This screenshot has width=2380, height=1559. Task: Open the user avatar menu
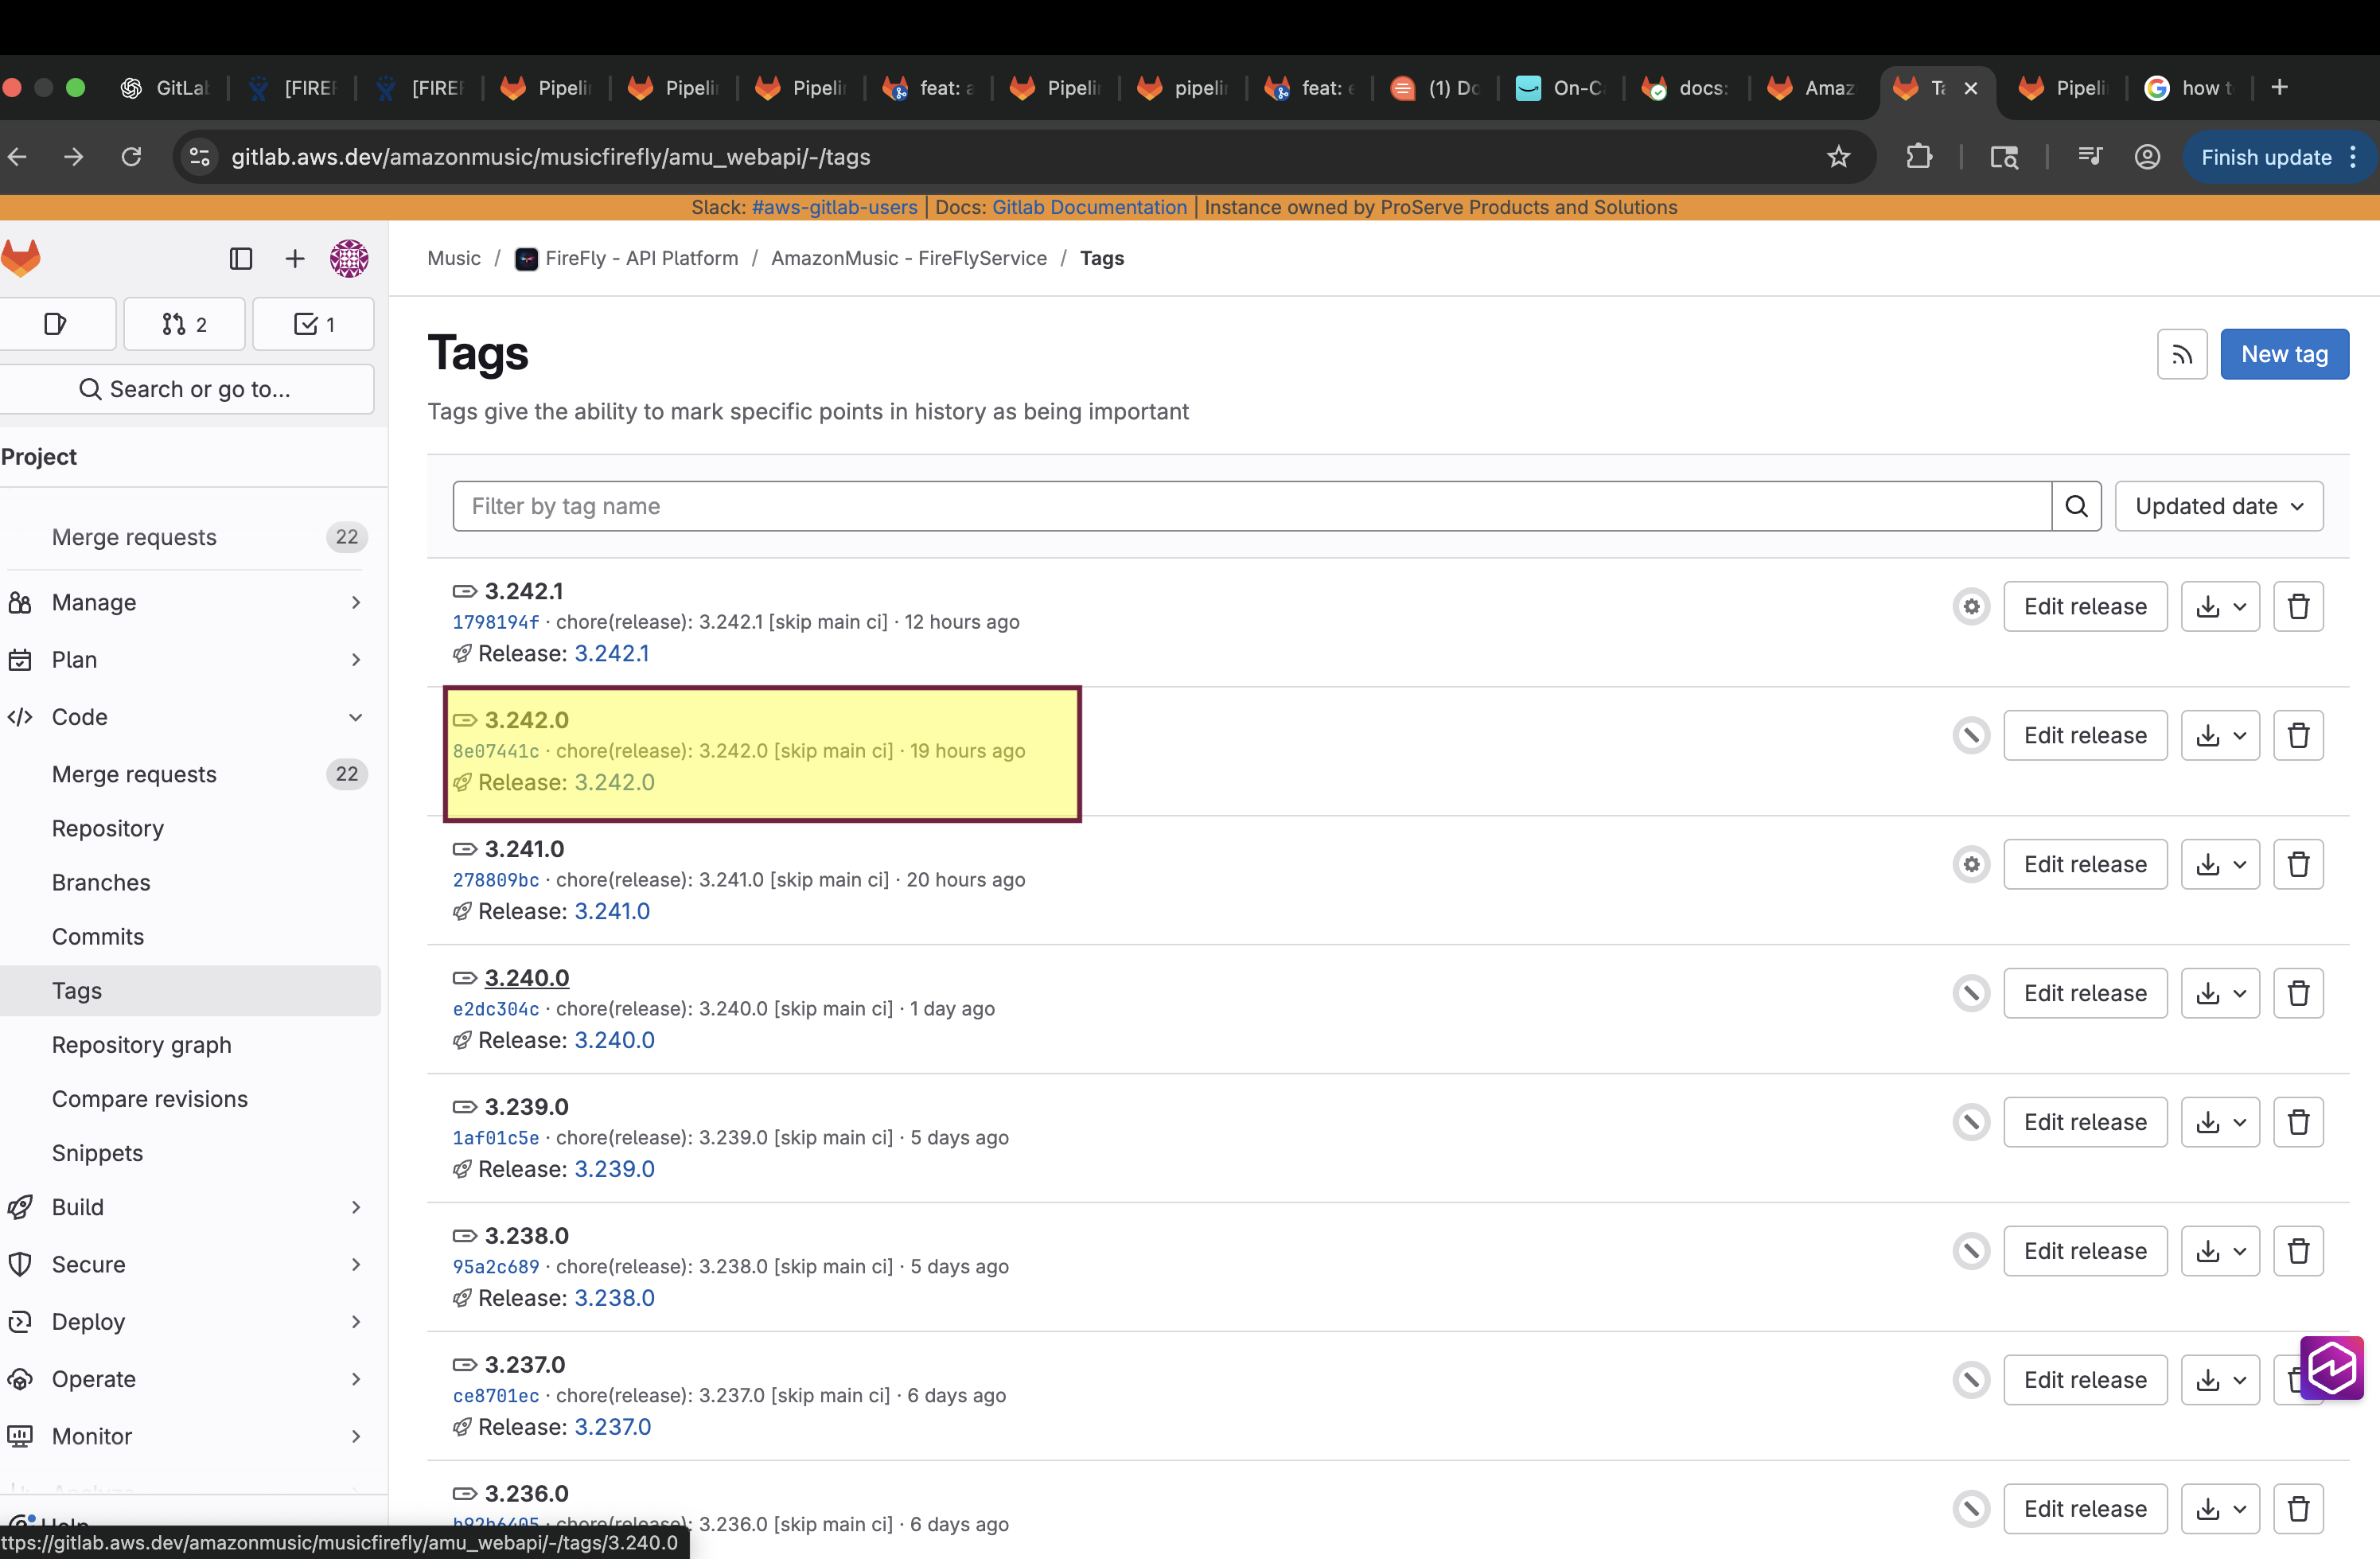(x=349, y=259)
